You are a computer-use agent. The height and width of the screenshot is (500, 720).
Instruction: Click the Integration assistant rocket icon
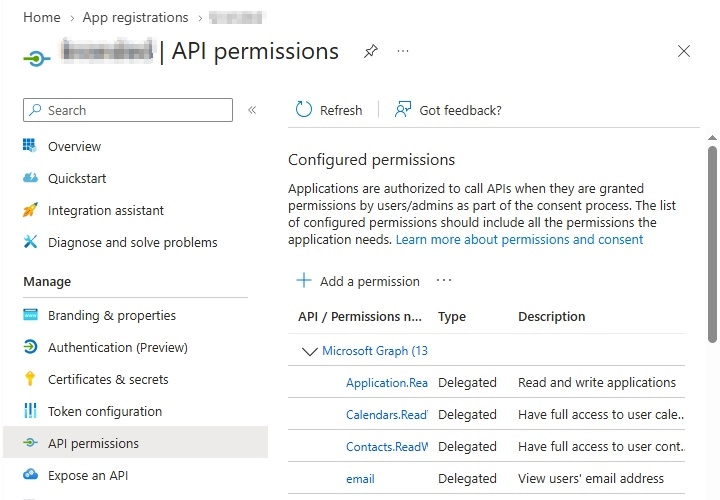[x=30, y=210]
